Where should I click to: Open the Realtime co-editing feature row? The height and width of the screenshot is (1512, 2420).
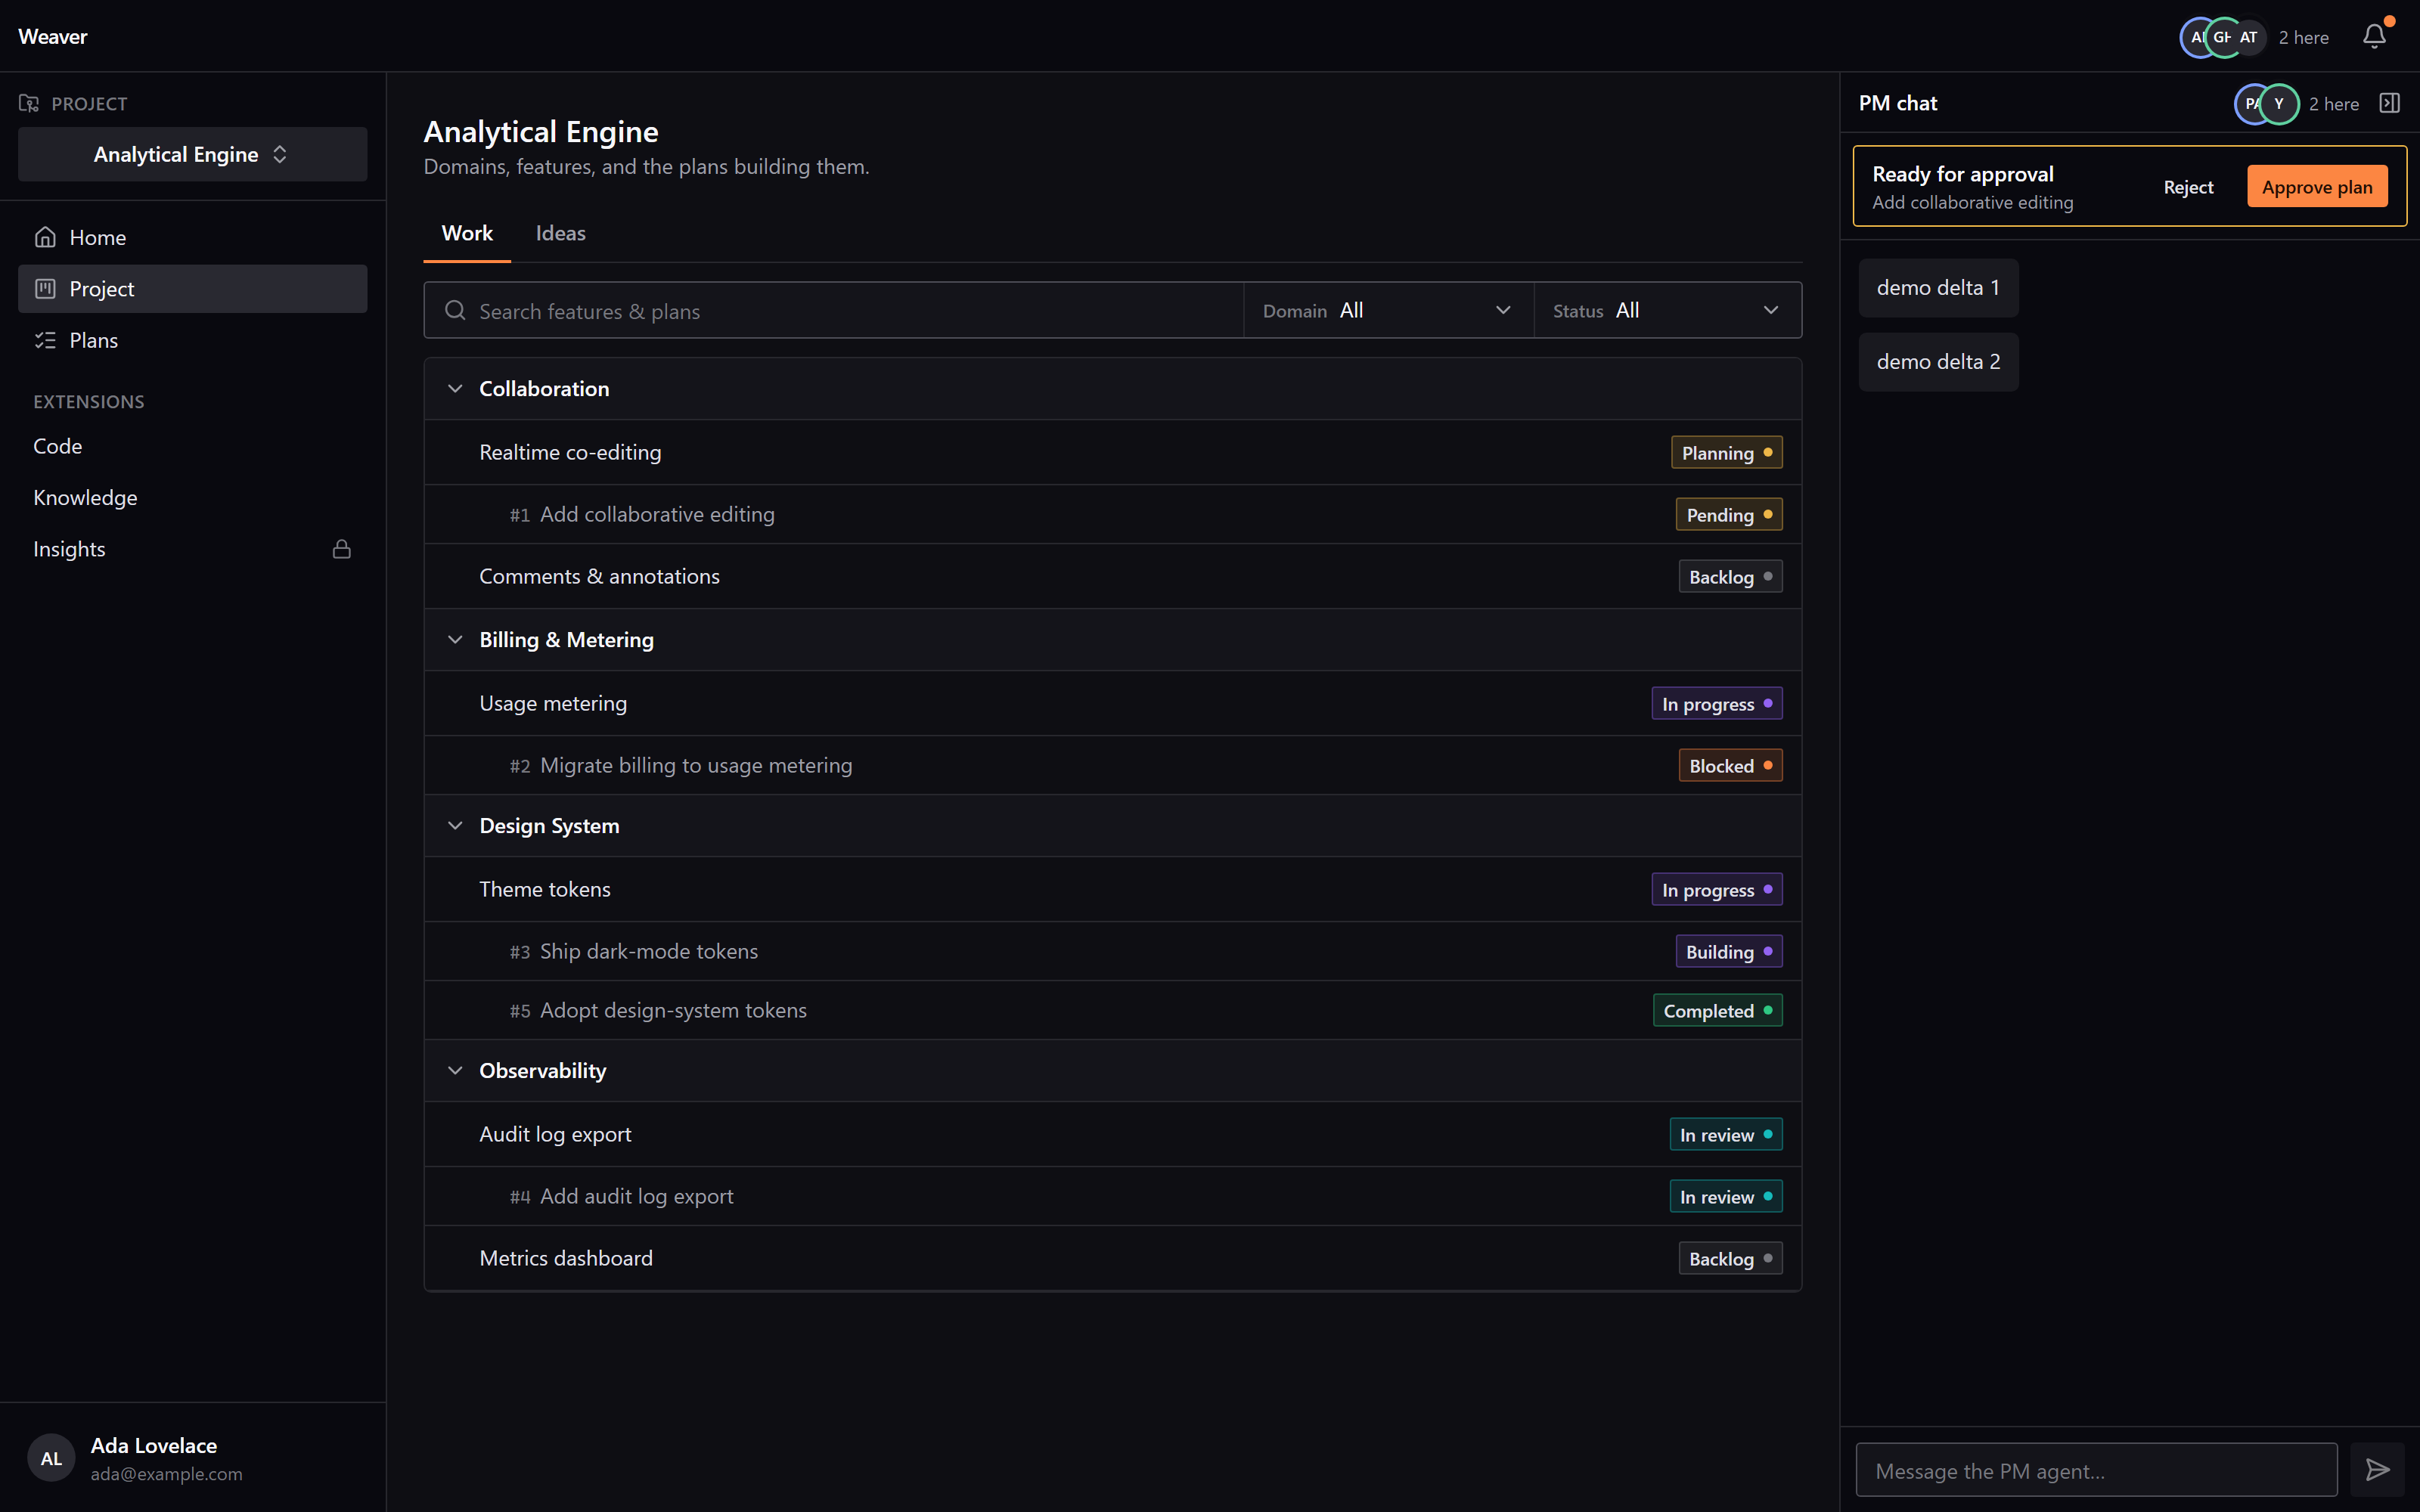tap(1112, 452)
